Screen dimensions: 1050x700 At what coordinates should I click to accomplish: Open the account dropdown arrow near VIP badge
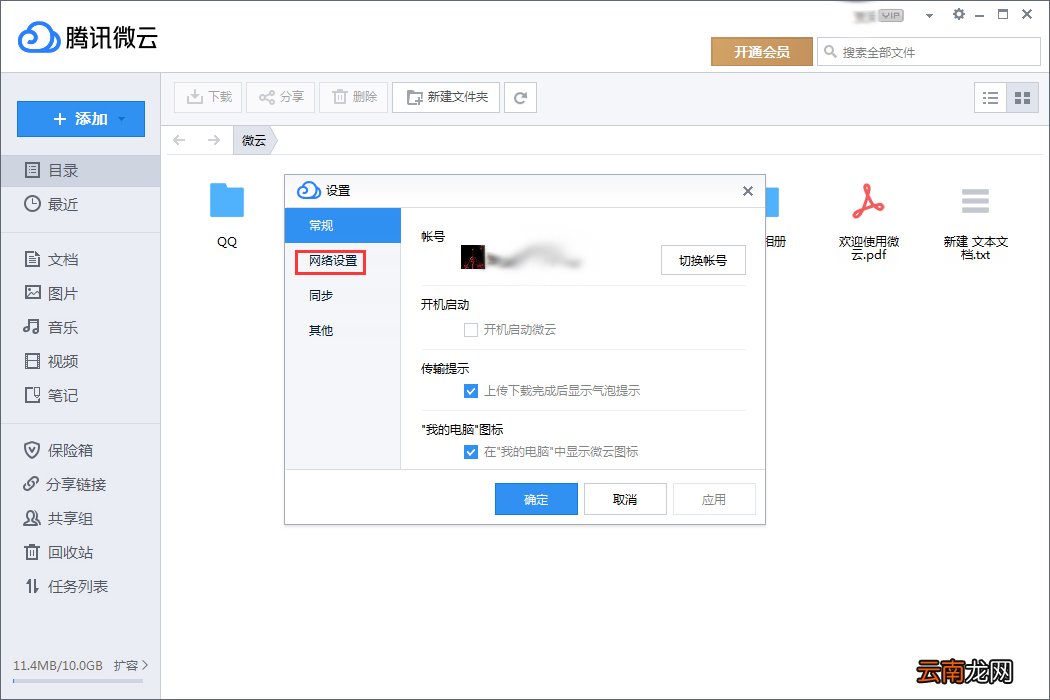[x=929, y=14]
